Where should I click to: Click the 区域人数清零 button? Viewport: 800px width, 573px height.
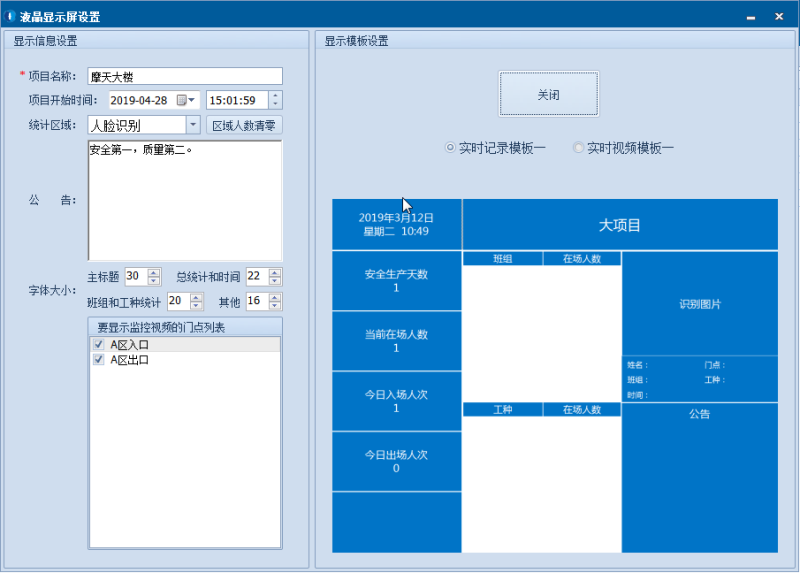point(244,125)
